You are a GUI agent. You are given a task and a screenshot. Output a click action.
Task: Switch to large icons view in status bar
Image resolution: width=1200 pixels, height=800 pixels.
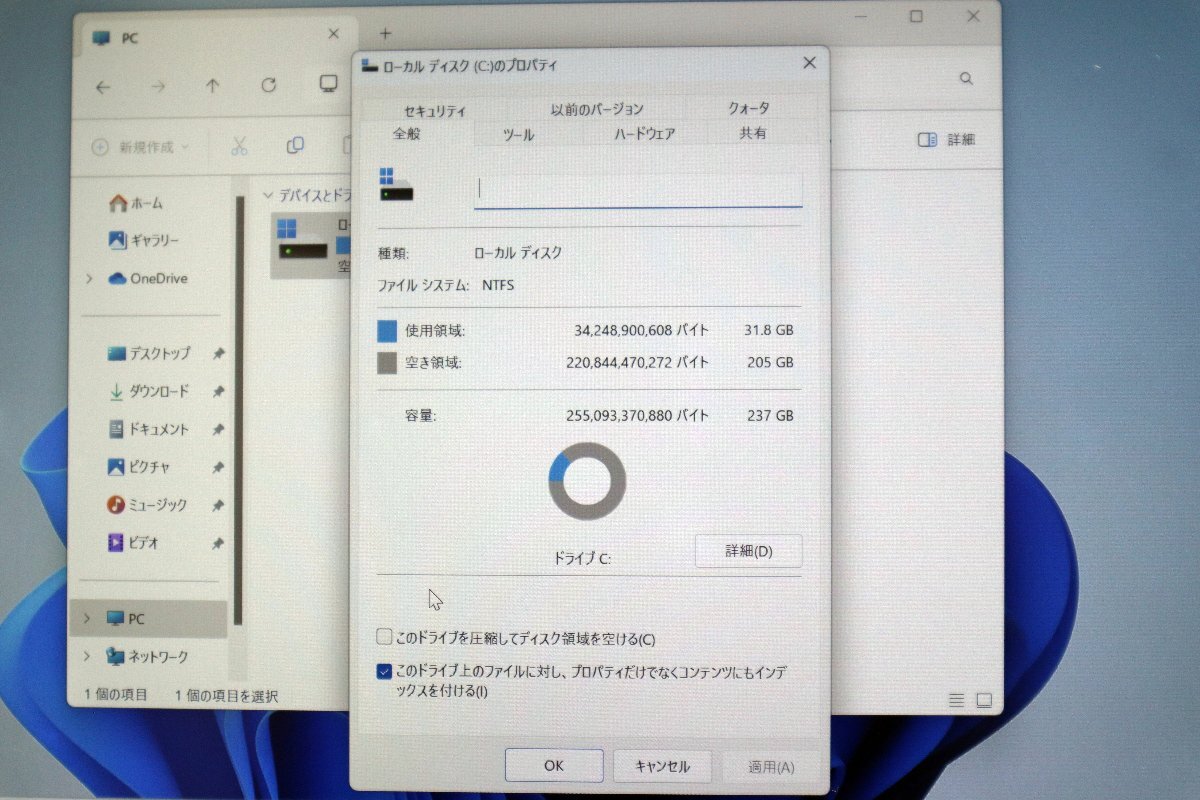point(984,699)
